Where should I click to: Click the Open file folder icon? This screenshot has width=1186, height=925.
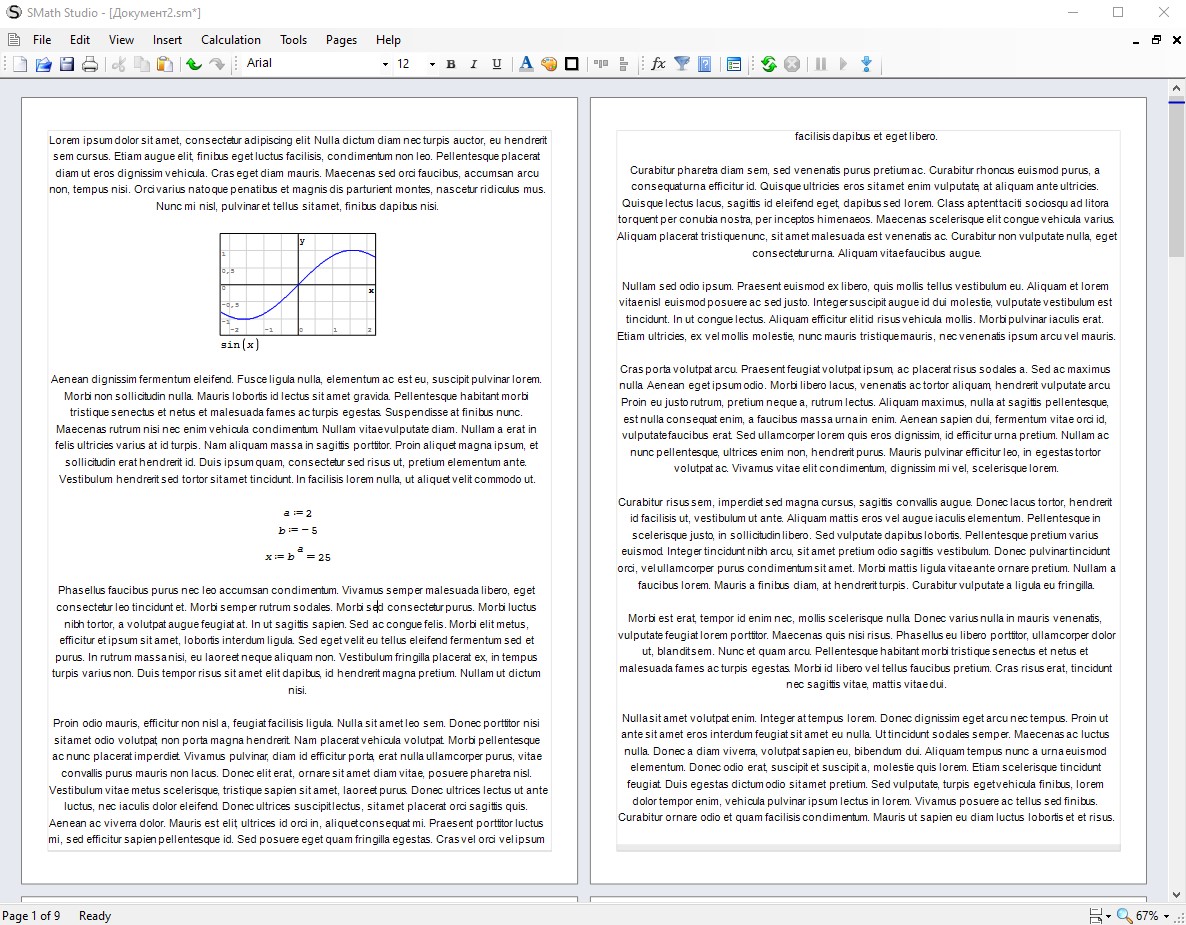44,64
